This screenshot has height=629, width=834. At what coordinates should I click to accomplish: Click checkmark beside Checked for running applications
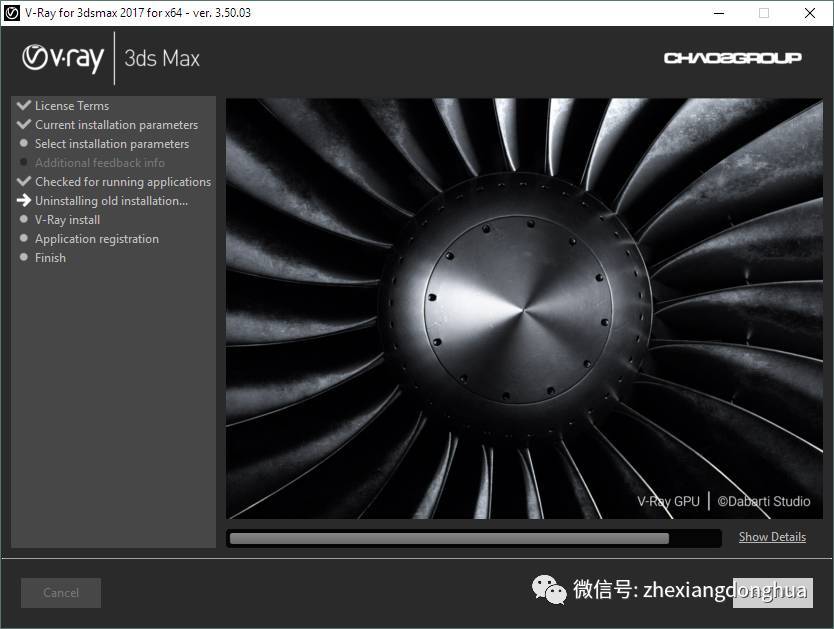(x=24, y=181)
